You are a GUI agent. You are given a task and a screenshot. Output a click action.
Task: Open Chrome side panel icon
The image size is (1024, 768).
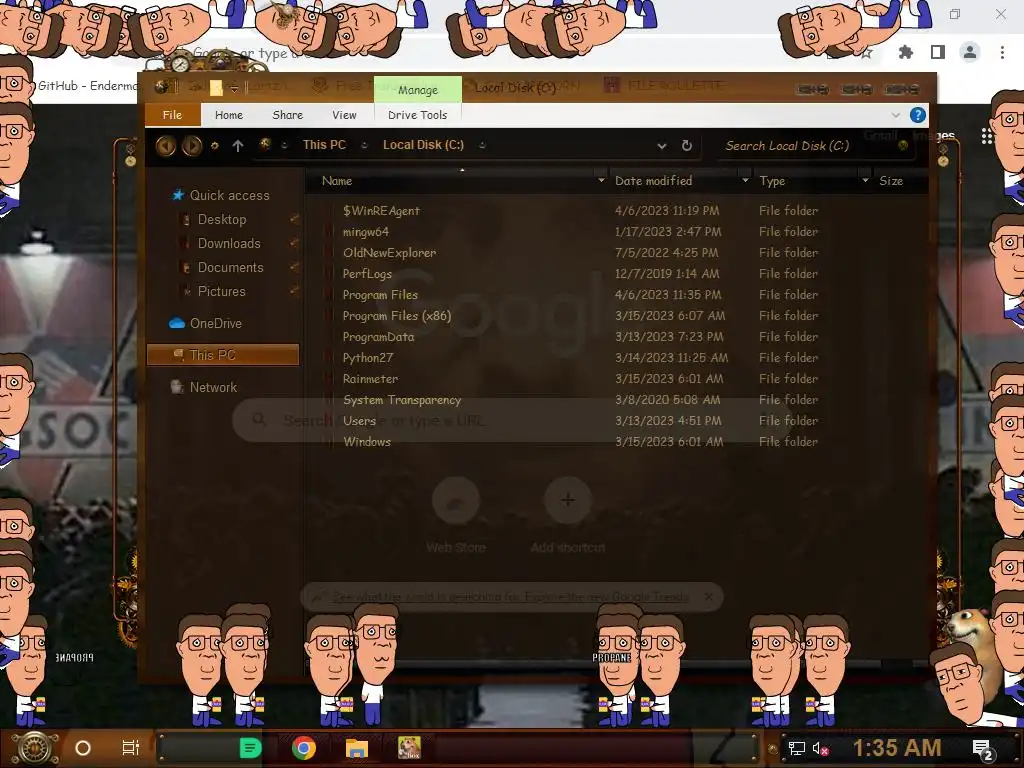pos(938,52)
